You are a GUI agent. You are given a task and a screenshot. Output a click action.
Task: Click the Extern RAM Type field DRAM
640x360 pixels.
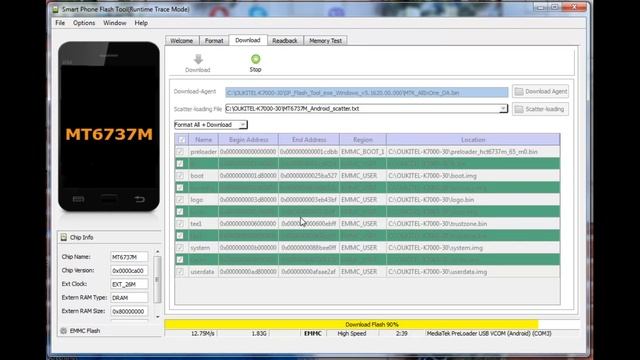pyautogui.click(x=129, y=298)
